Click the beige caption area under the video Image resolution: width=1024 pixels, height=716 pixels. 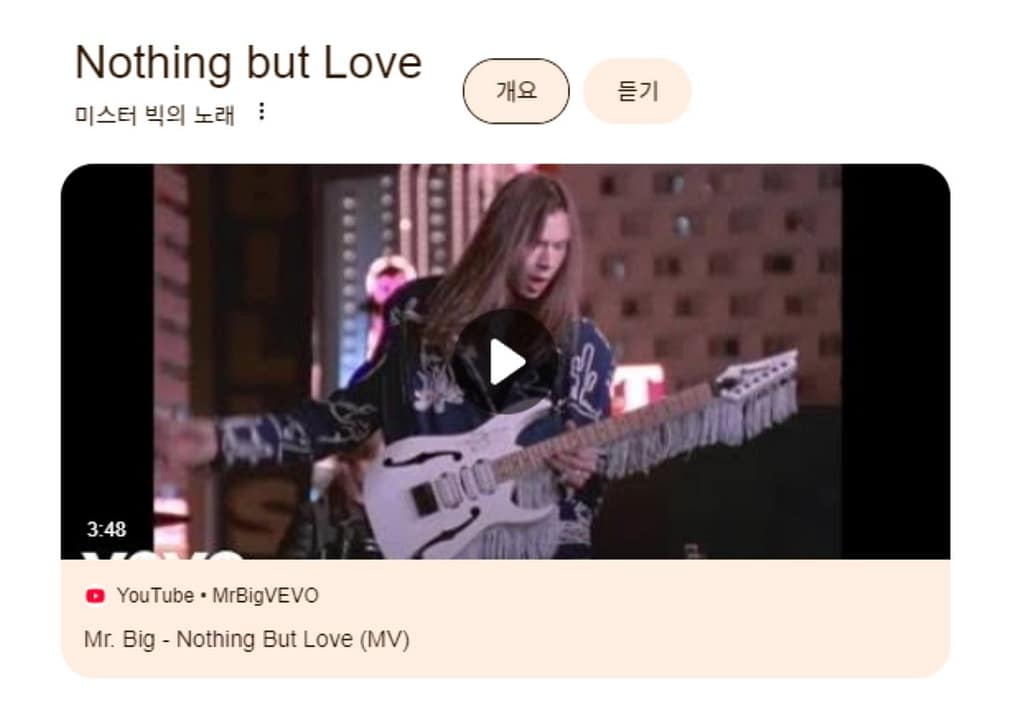(x=505, y=618)
